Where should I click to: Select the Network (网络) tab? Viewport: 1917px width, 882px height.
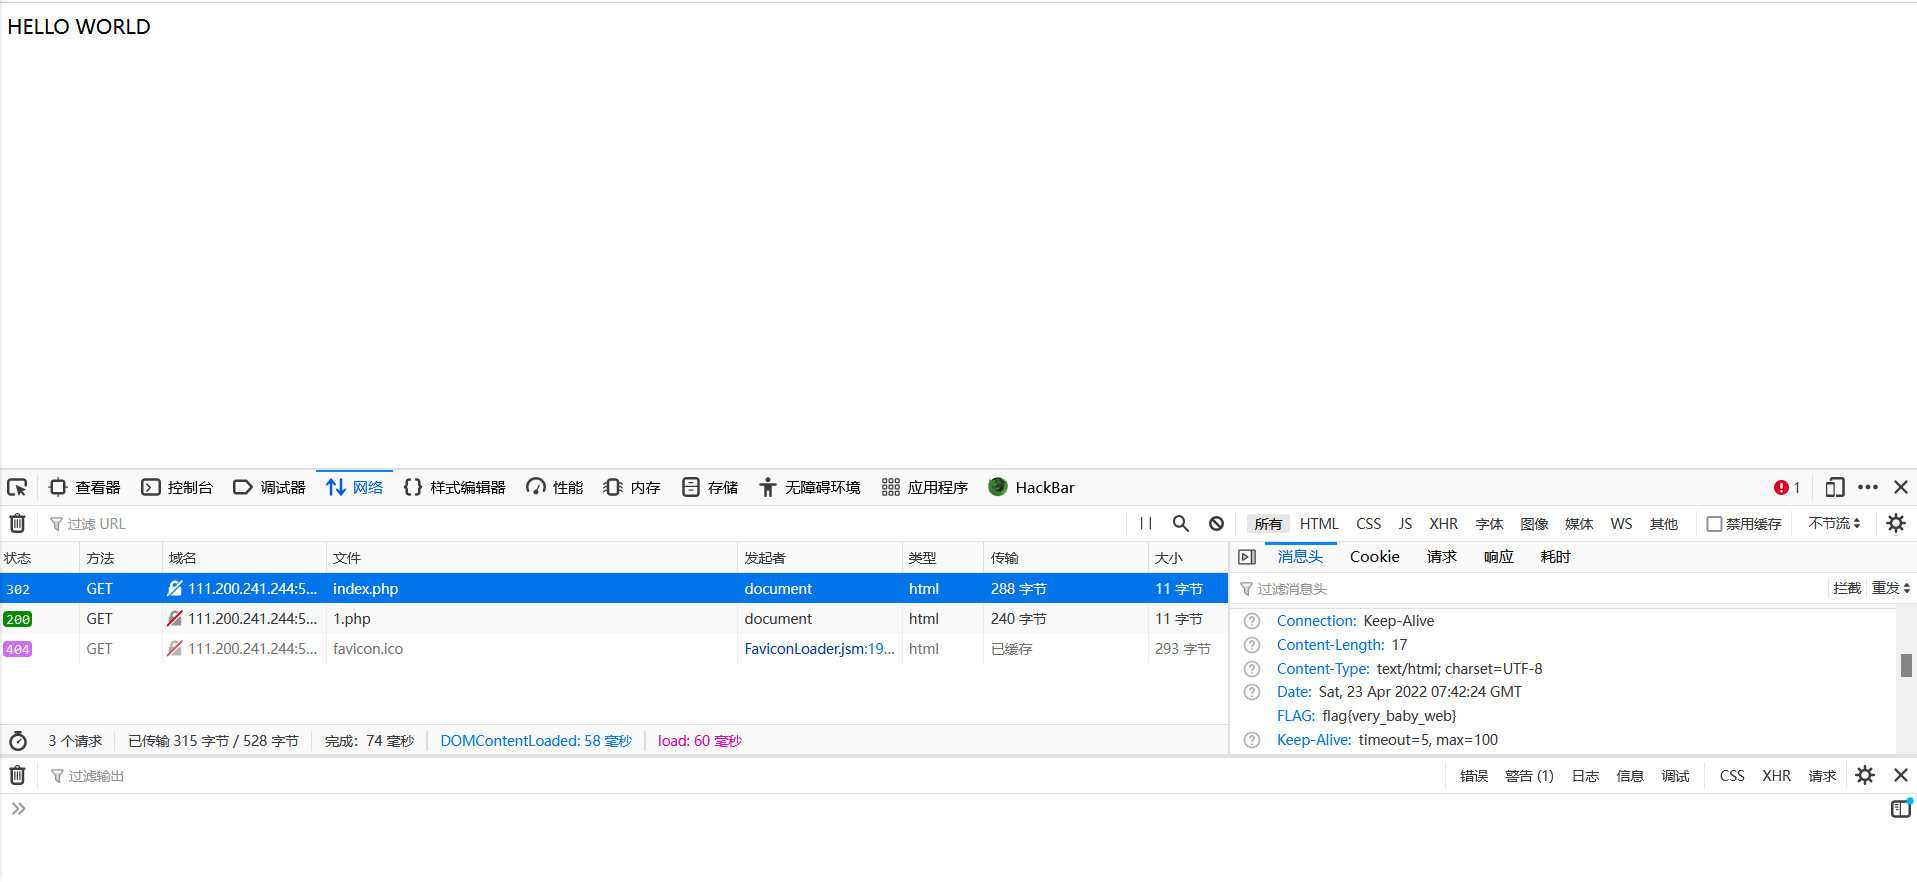[x=355, y=487]
